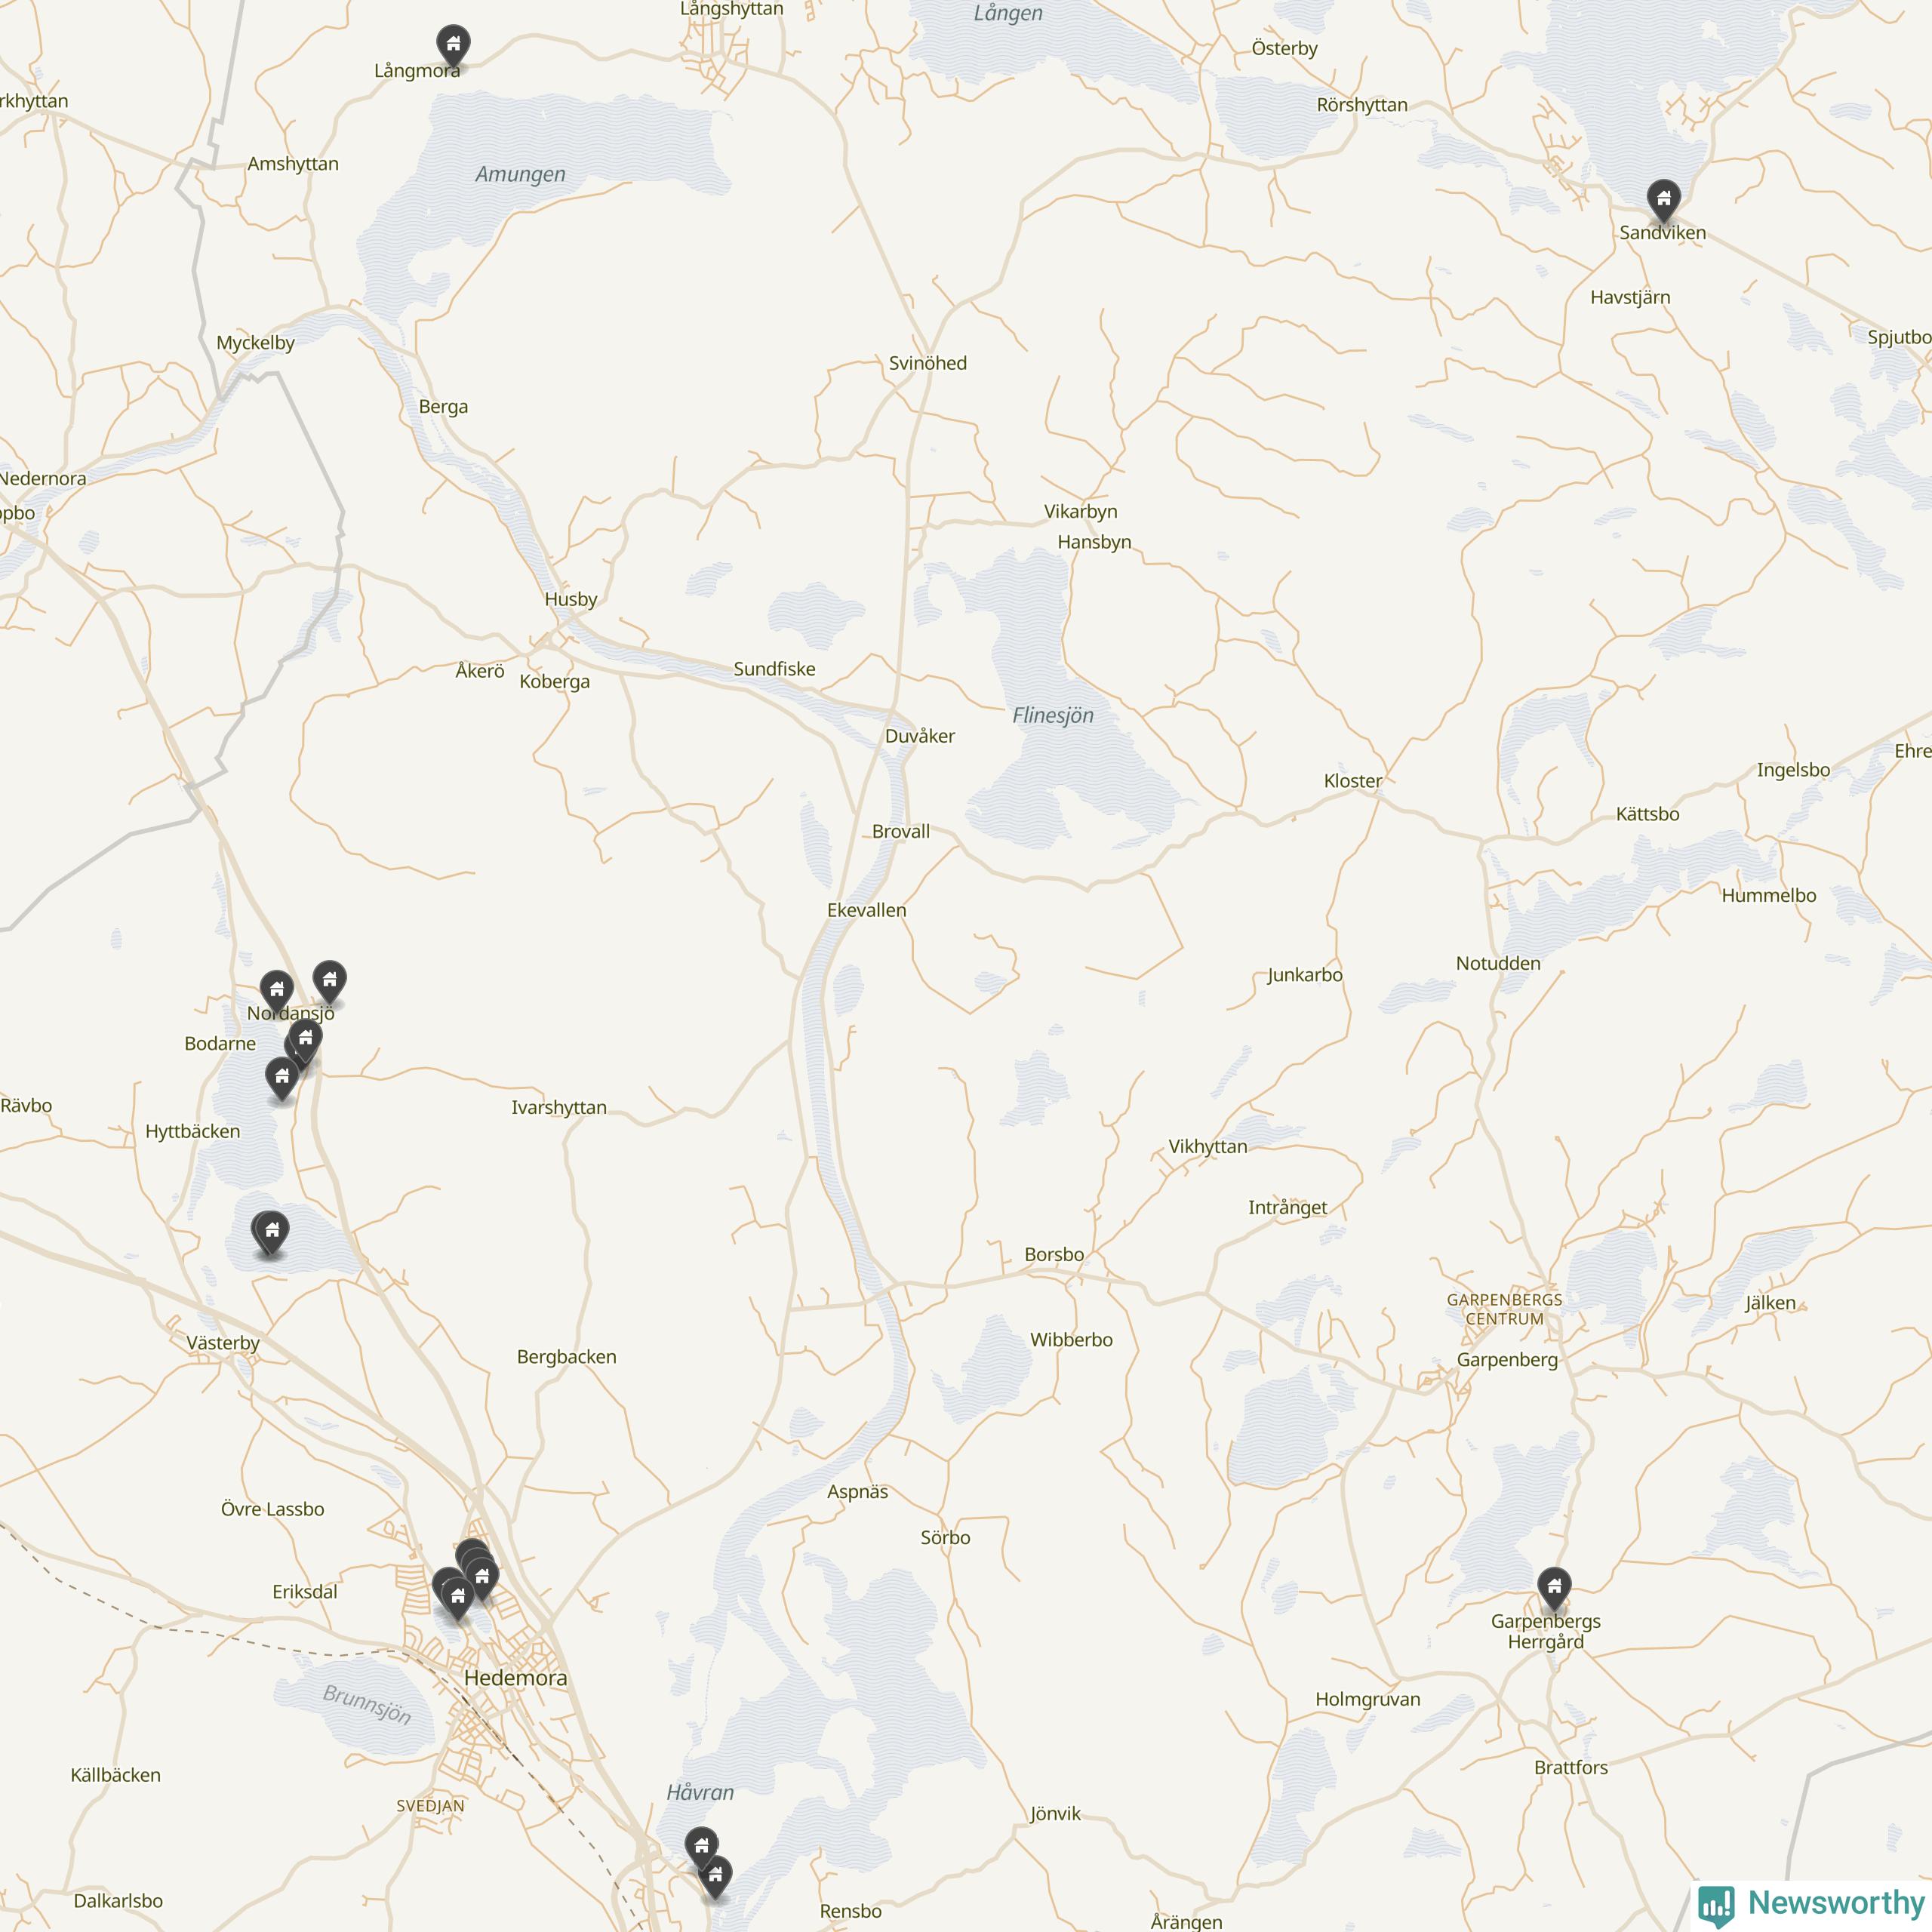Click the house marker east of Hyttbäcken

tap(282, 1078)
